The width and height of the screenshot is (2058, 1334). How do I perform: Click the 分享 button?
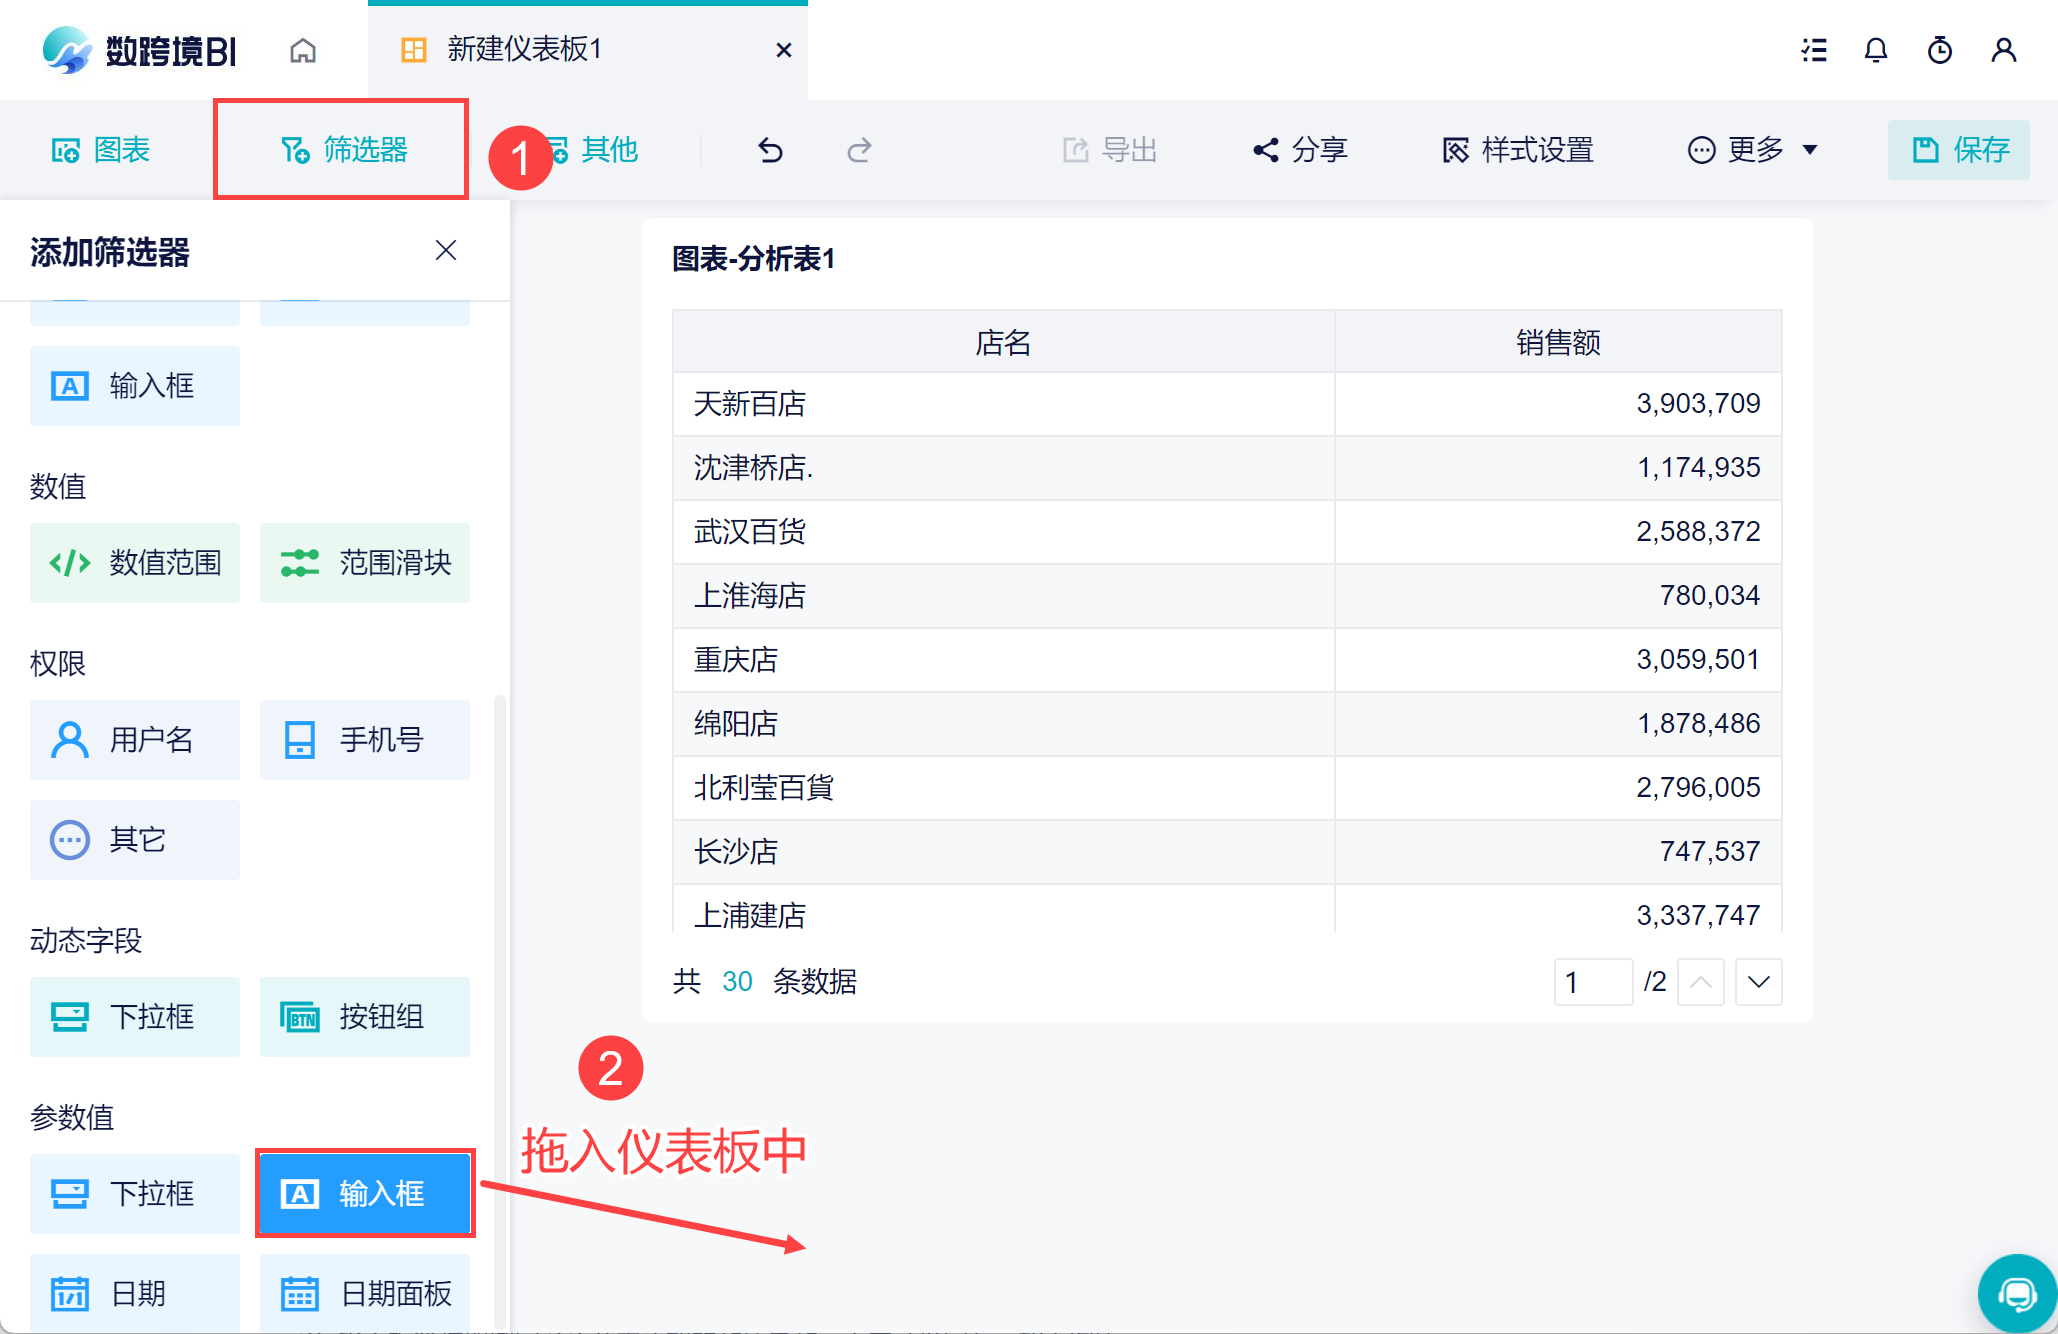[x=1300, y=150]
